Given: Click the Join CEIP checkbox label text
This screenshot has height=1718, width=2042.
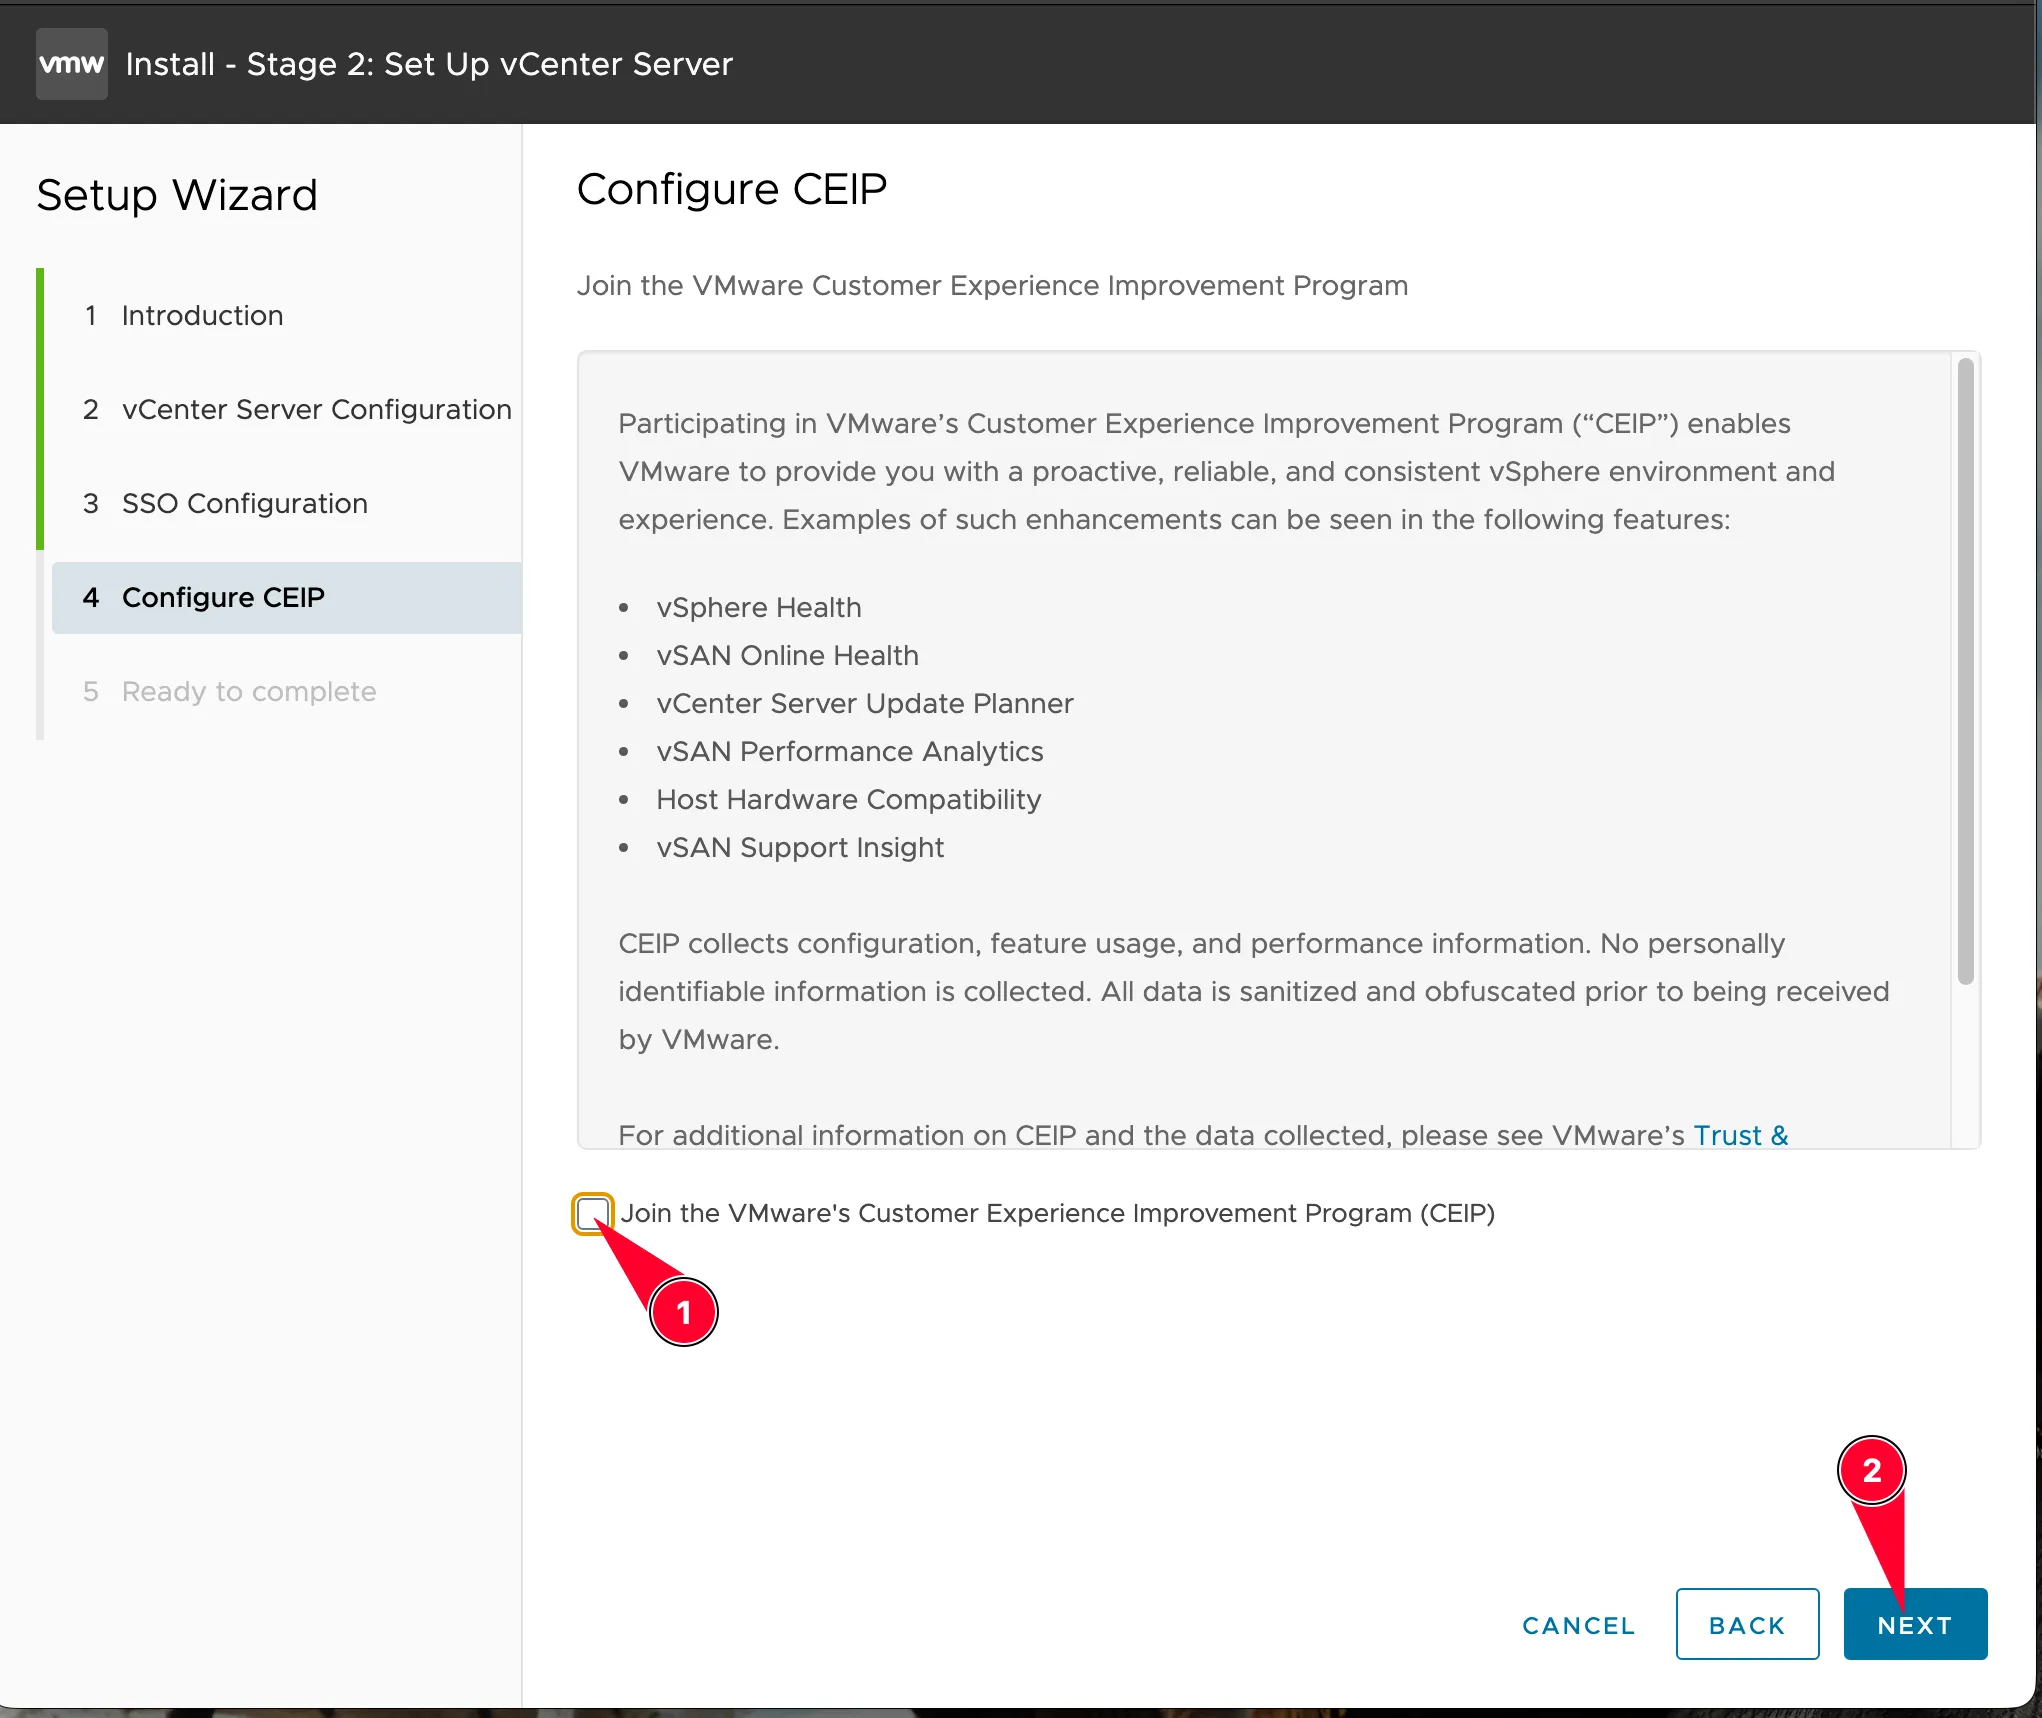Looking at the screenshot, I should 1058,1213.
